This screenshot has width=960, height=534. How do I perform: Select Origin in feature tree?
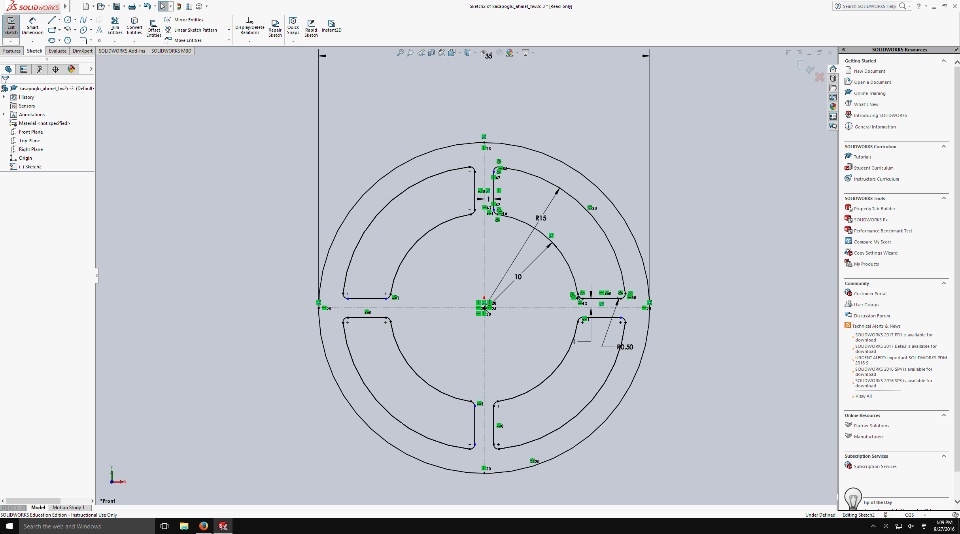25,158
